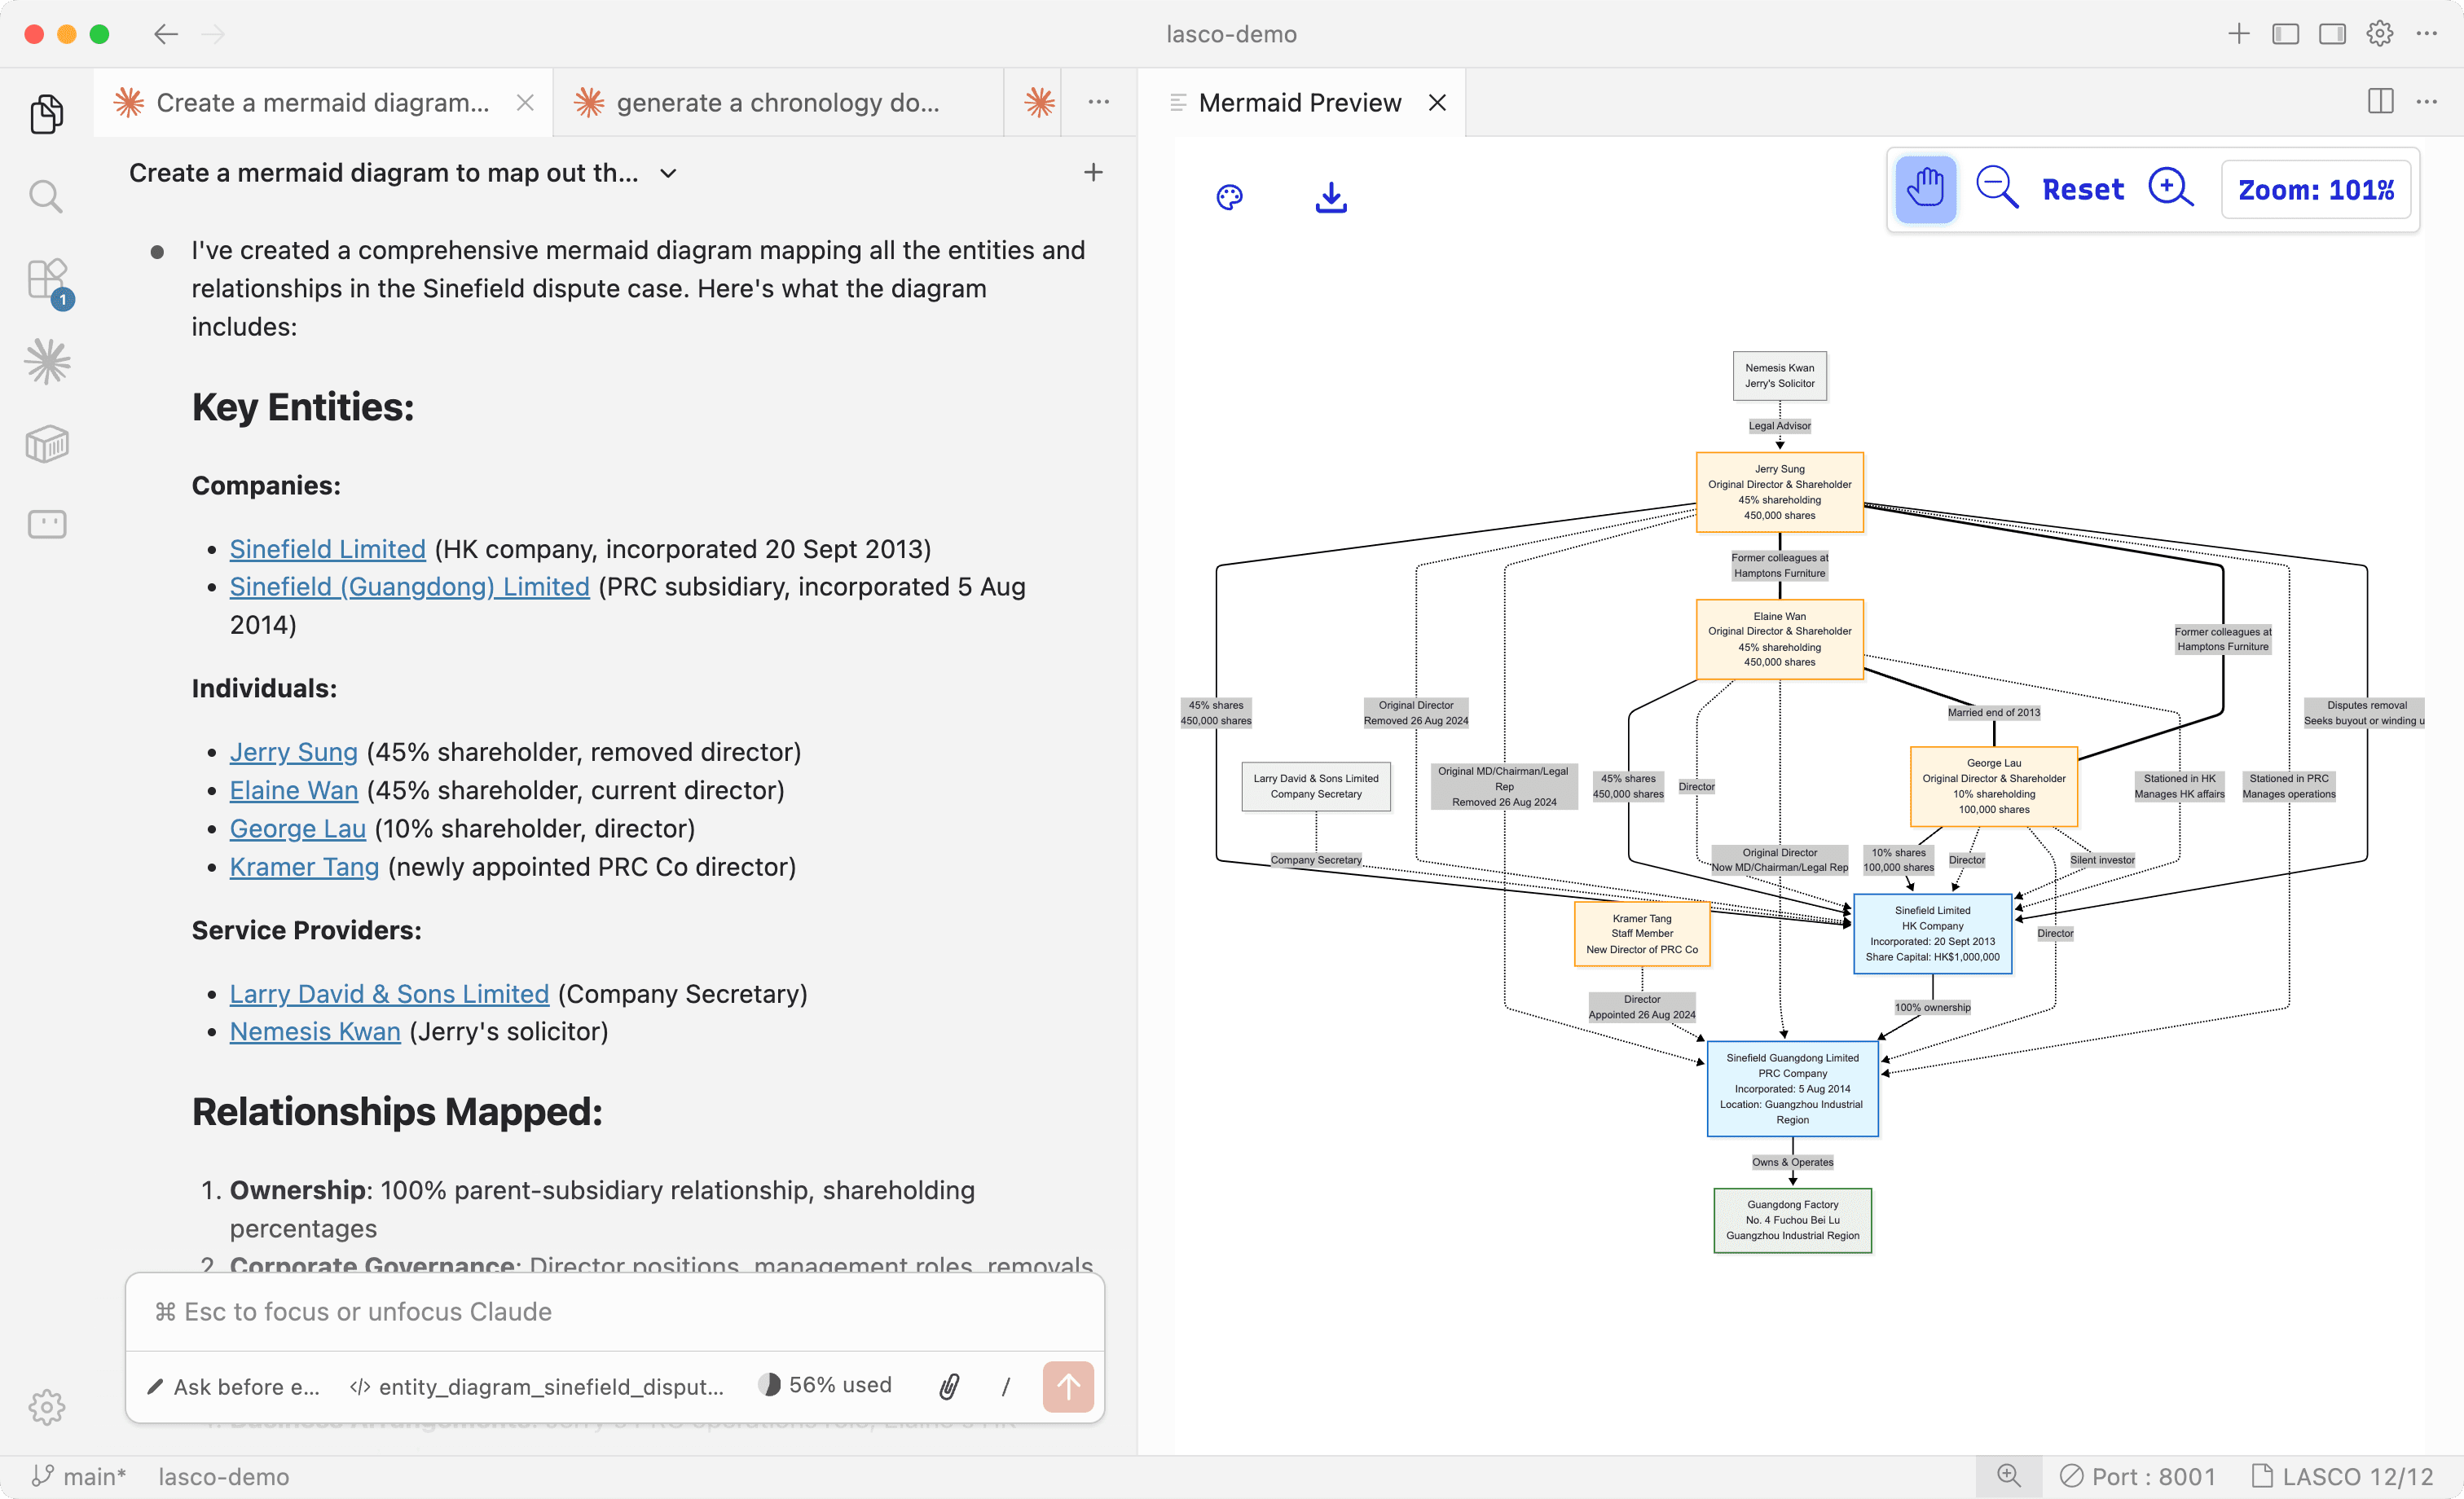
Task: Open the Sinefield Limited link
Action: click(327, 548)
